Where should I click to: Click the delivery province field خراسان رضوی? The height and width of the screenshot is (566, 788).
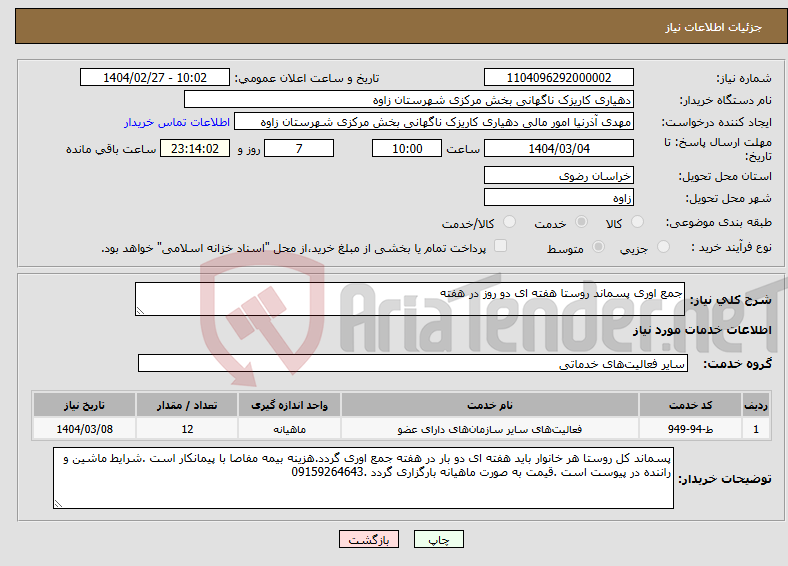(559, 175)
